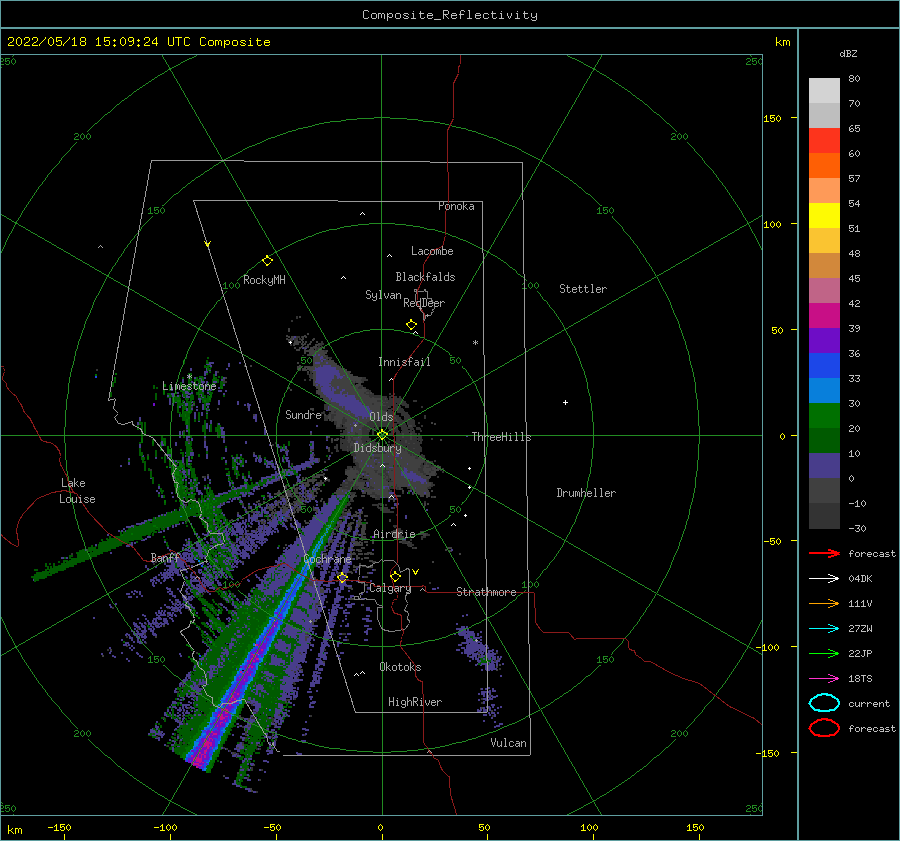Click the yellow diamond marker below Cochrane
The height and width of the screenshot is (841, 900).
click(342, 578)
